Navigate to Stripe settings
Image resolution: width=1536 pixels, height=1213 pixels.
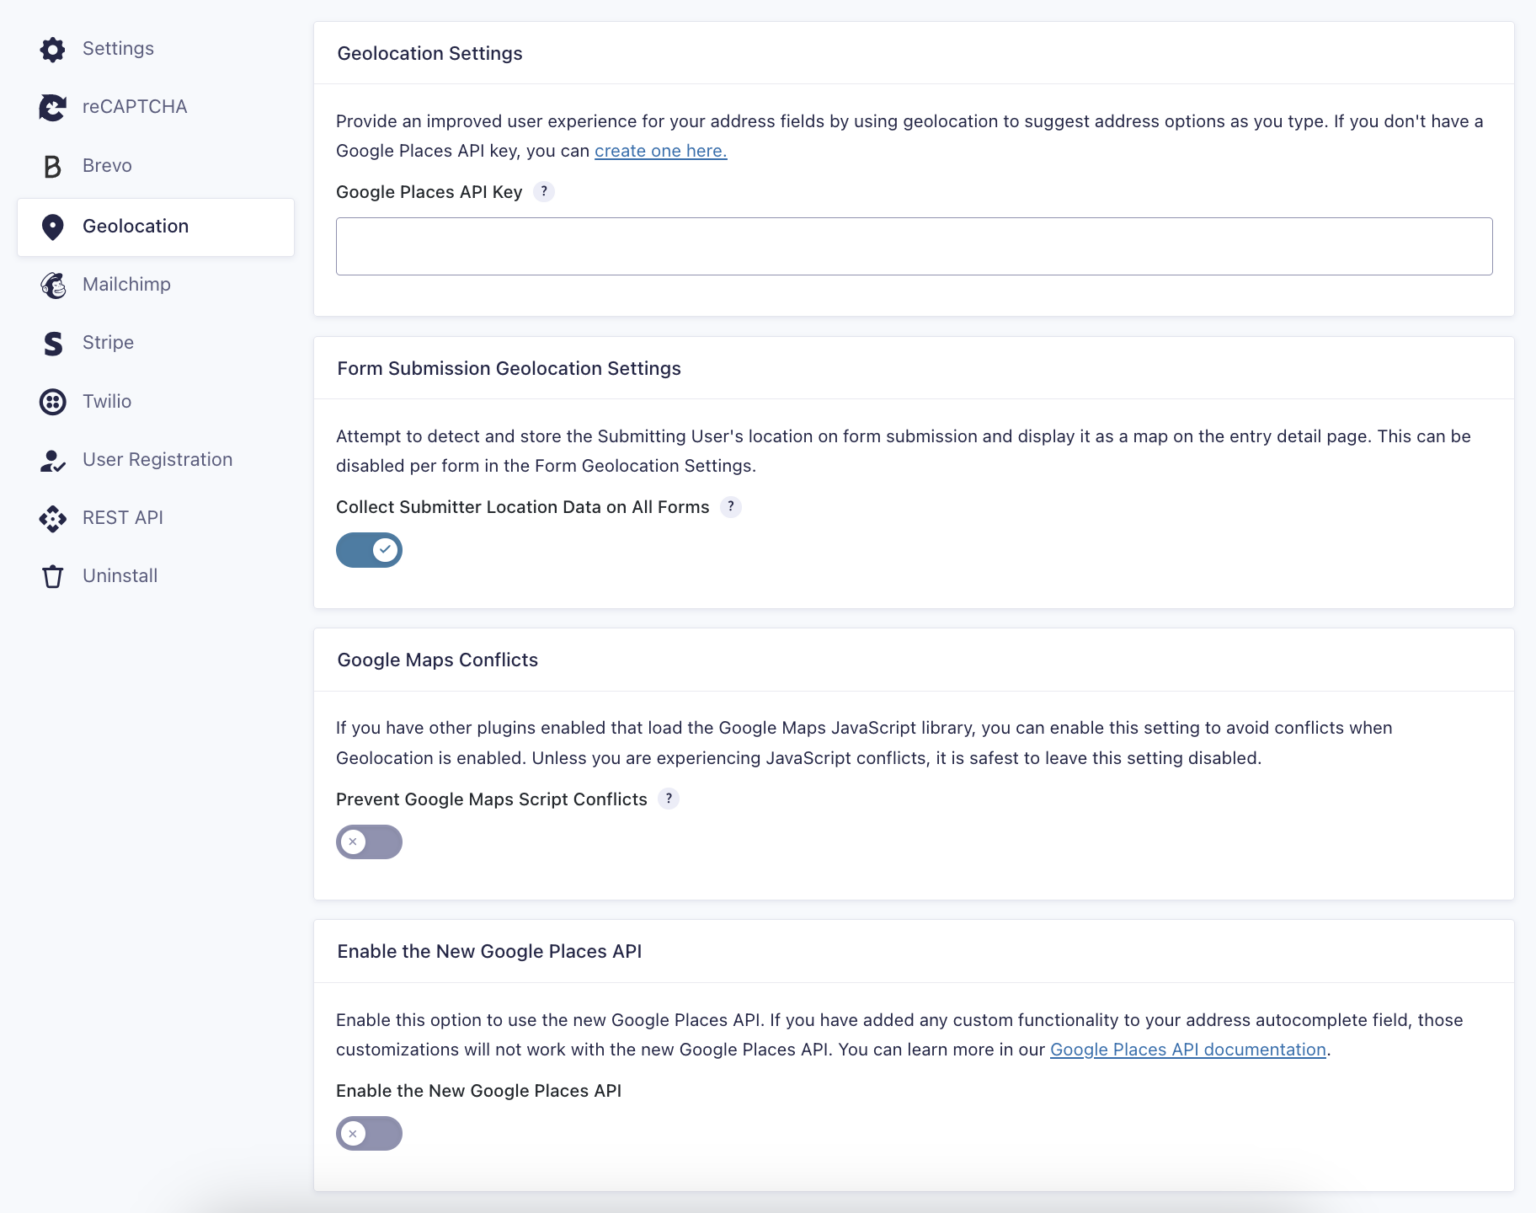pyautogui.click(x=156, y=343)
